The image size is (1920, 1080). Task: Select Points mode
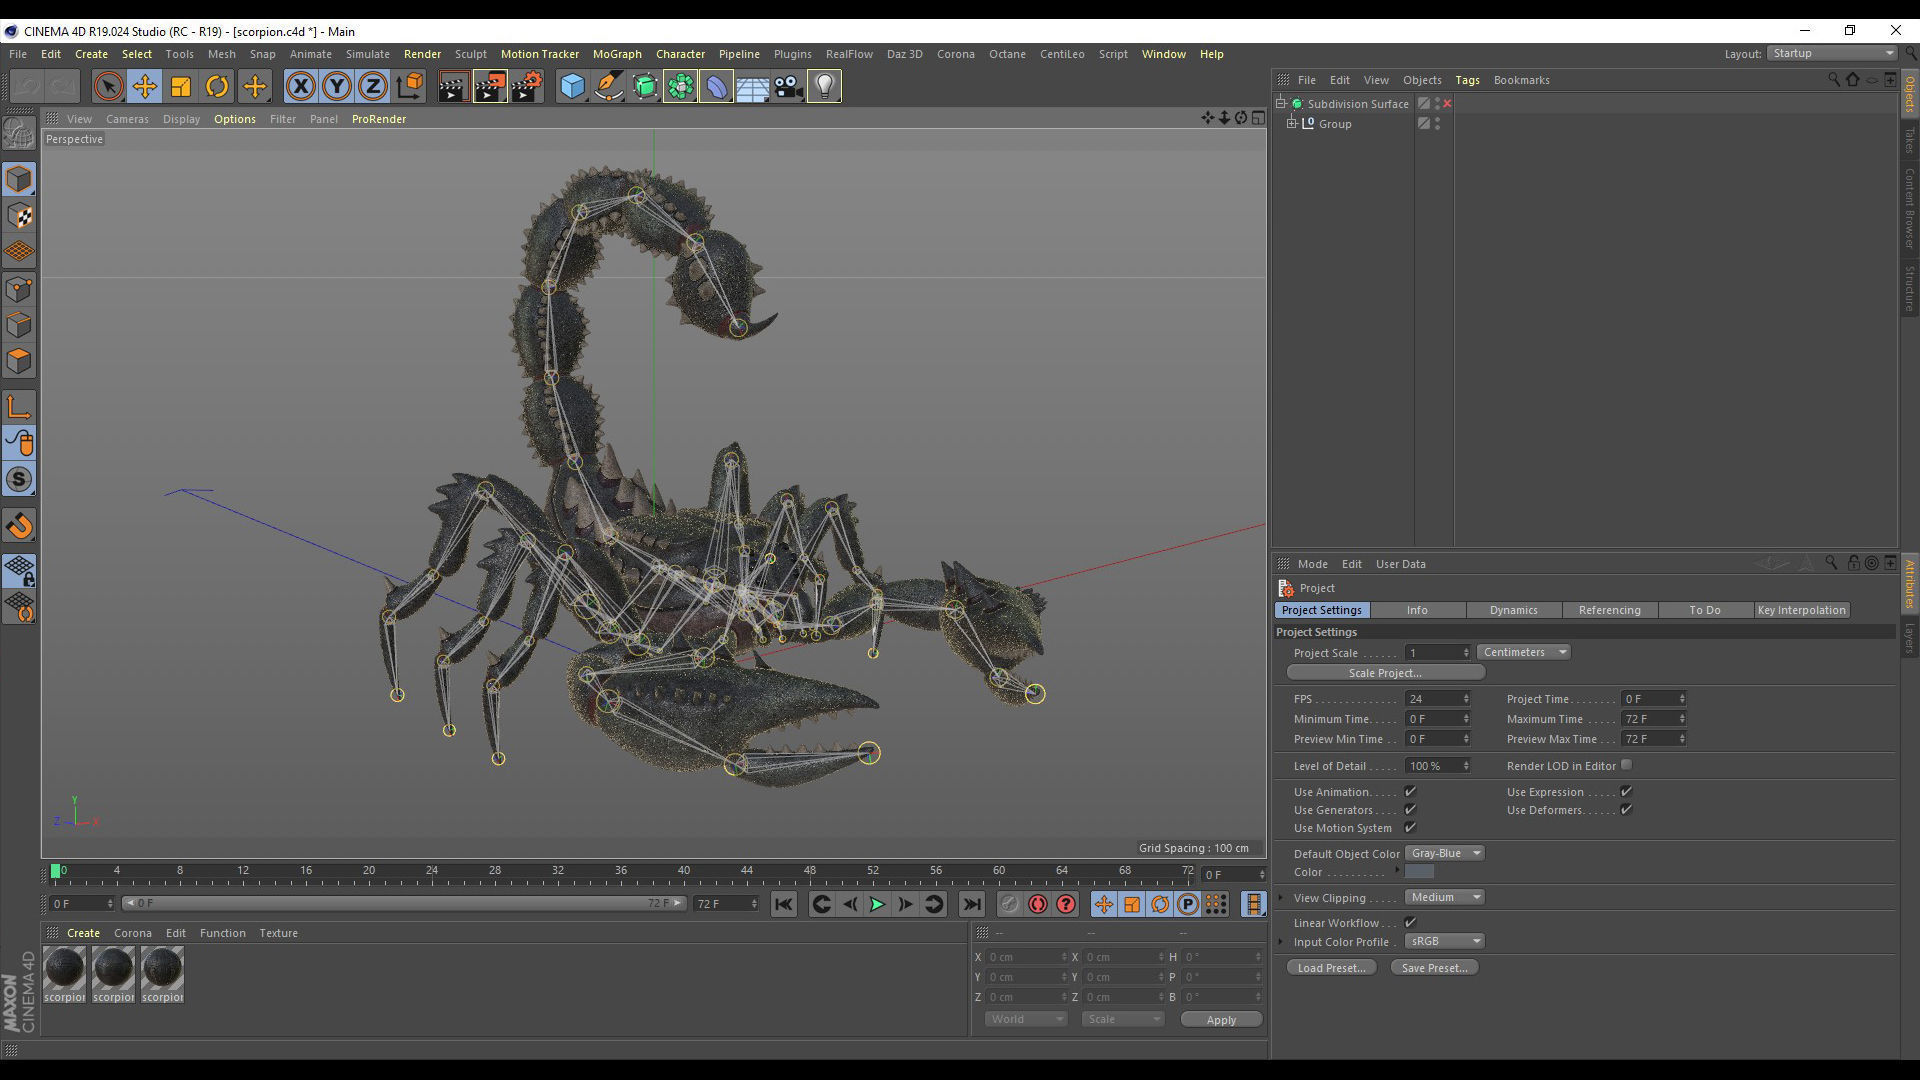click(19, 290)
